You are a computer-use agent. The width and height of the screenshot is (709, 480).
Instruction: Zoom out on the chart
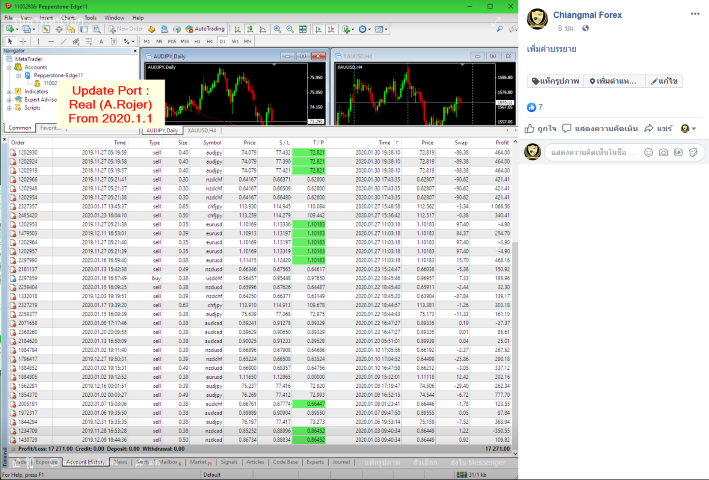pyautogui.click(x=290, y=29)
